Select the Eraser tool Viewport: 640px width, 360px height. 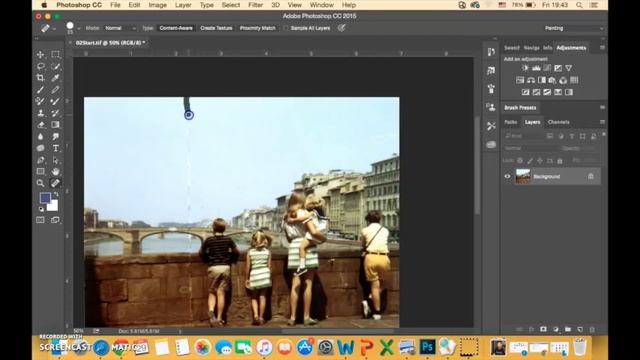(40, 125)
